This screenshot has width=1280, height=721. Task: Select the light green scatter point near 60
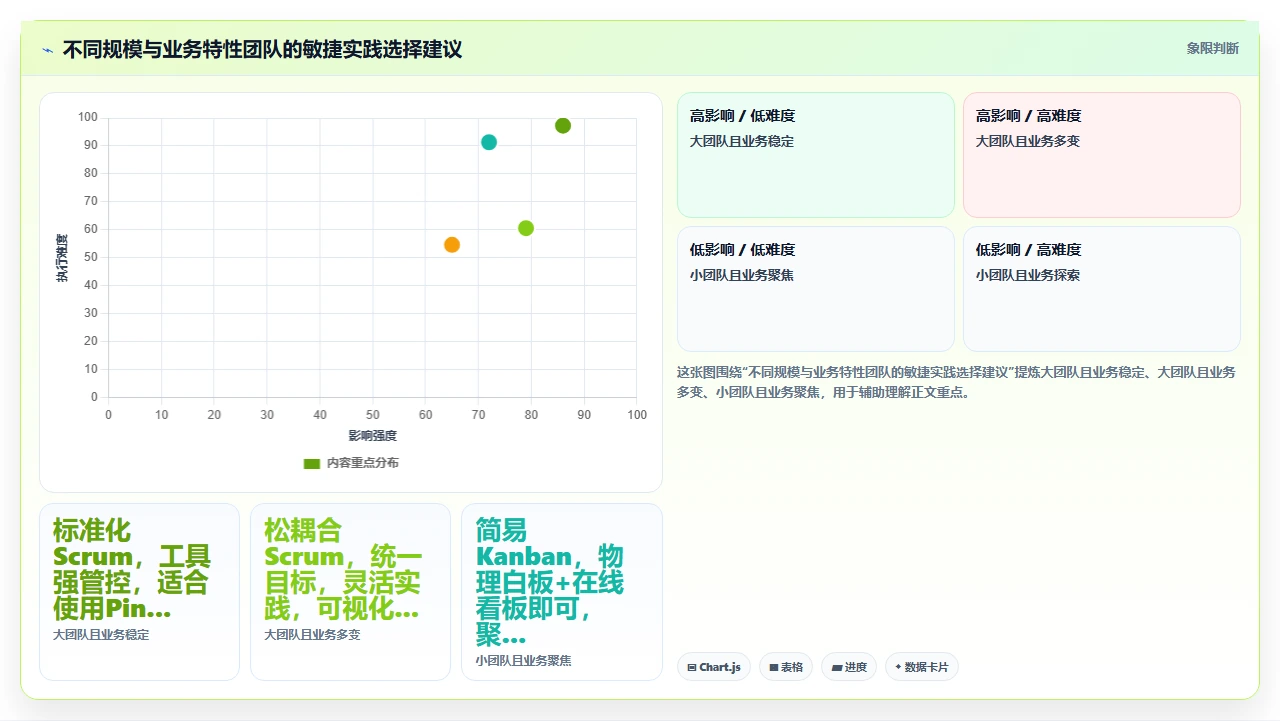[x=526, y=228]
